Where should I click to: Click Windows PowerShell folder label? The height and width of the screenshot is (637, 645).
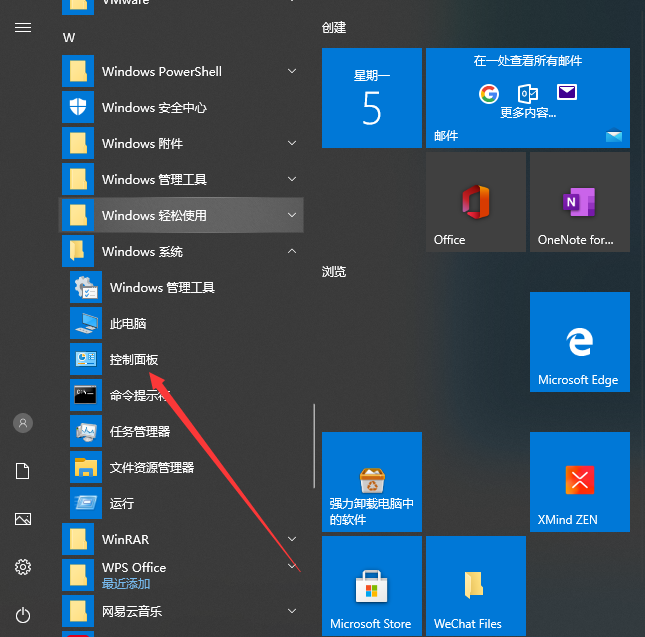162,72
